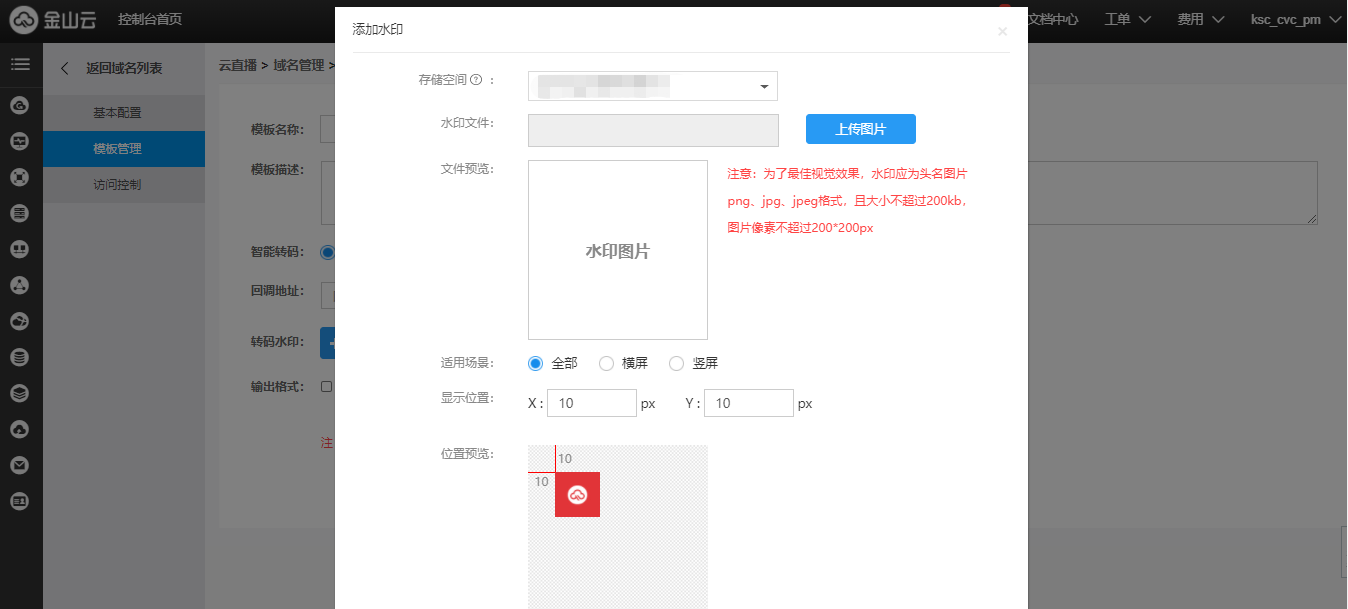1348x609 pixels.
Task: Click 返回域名列表 link
Action: click(124, 68)
